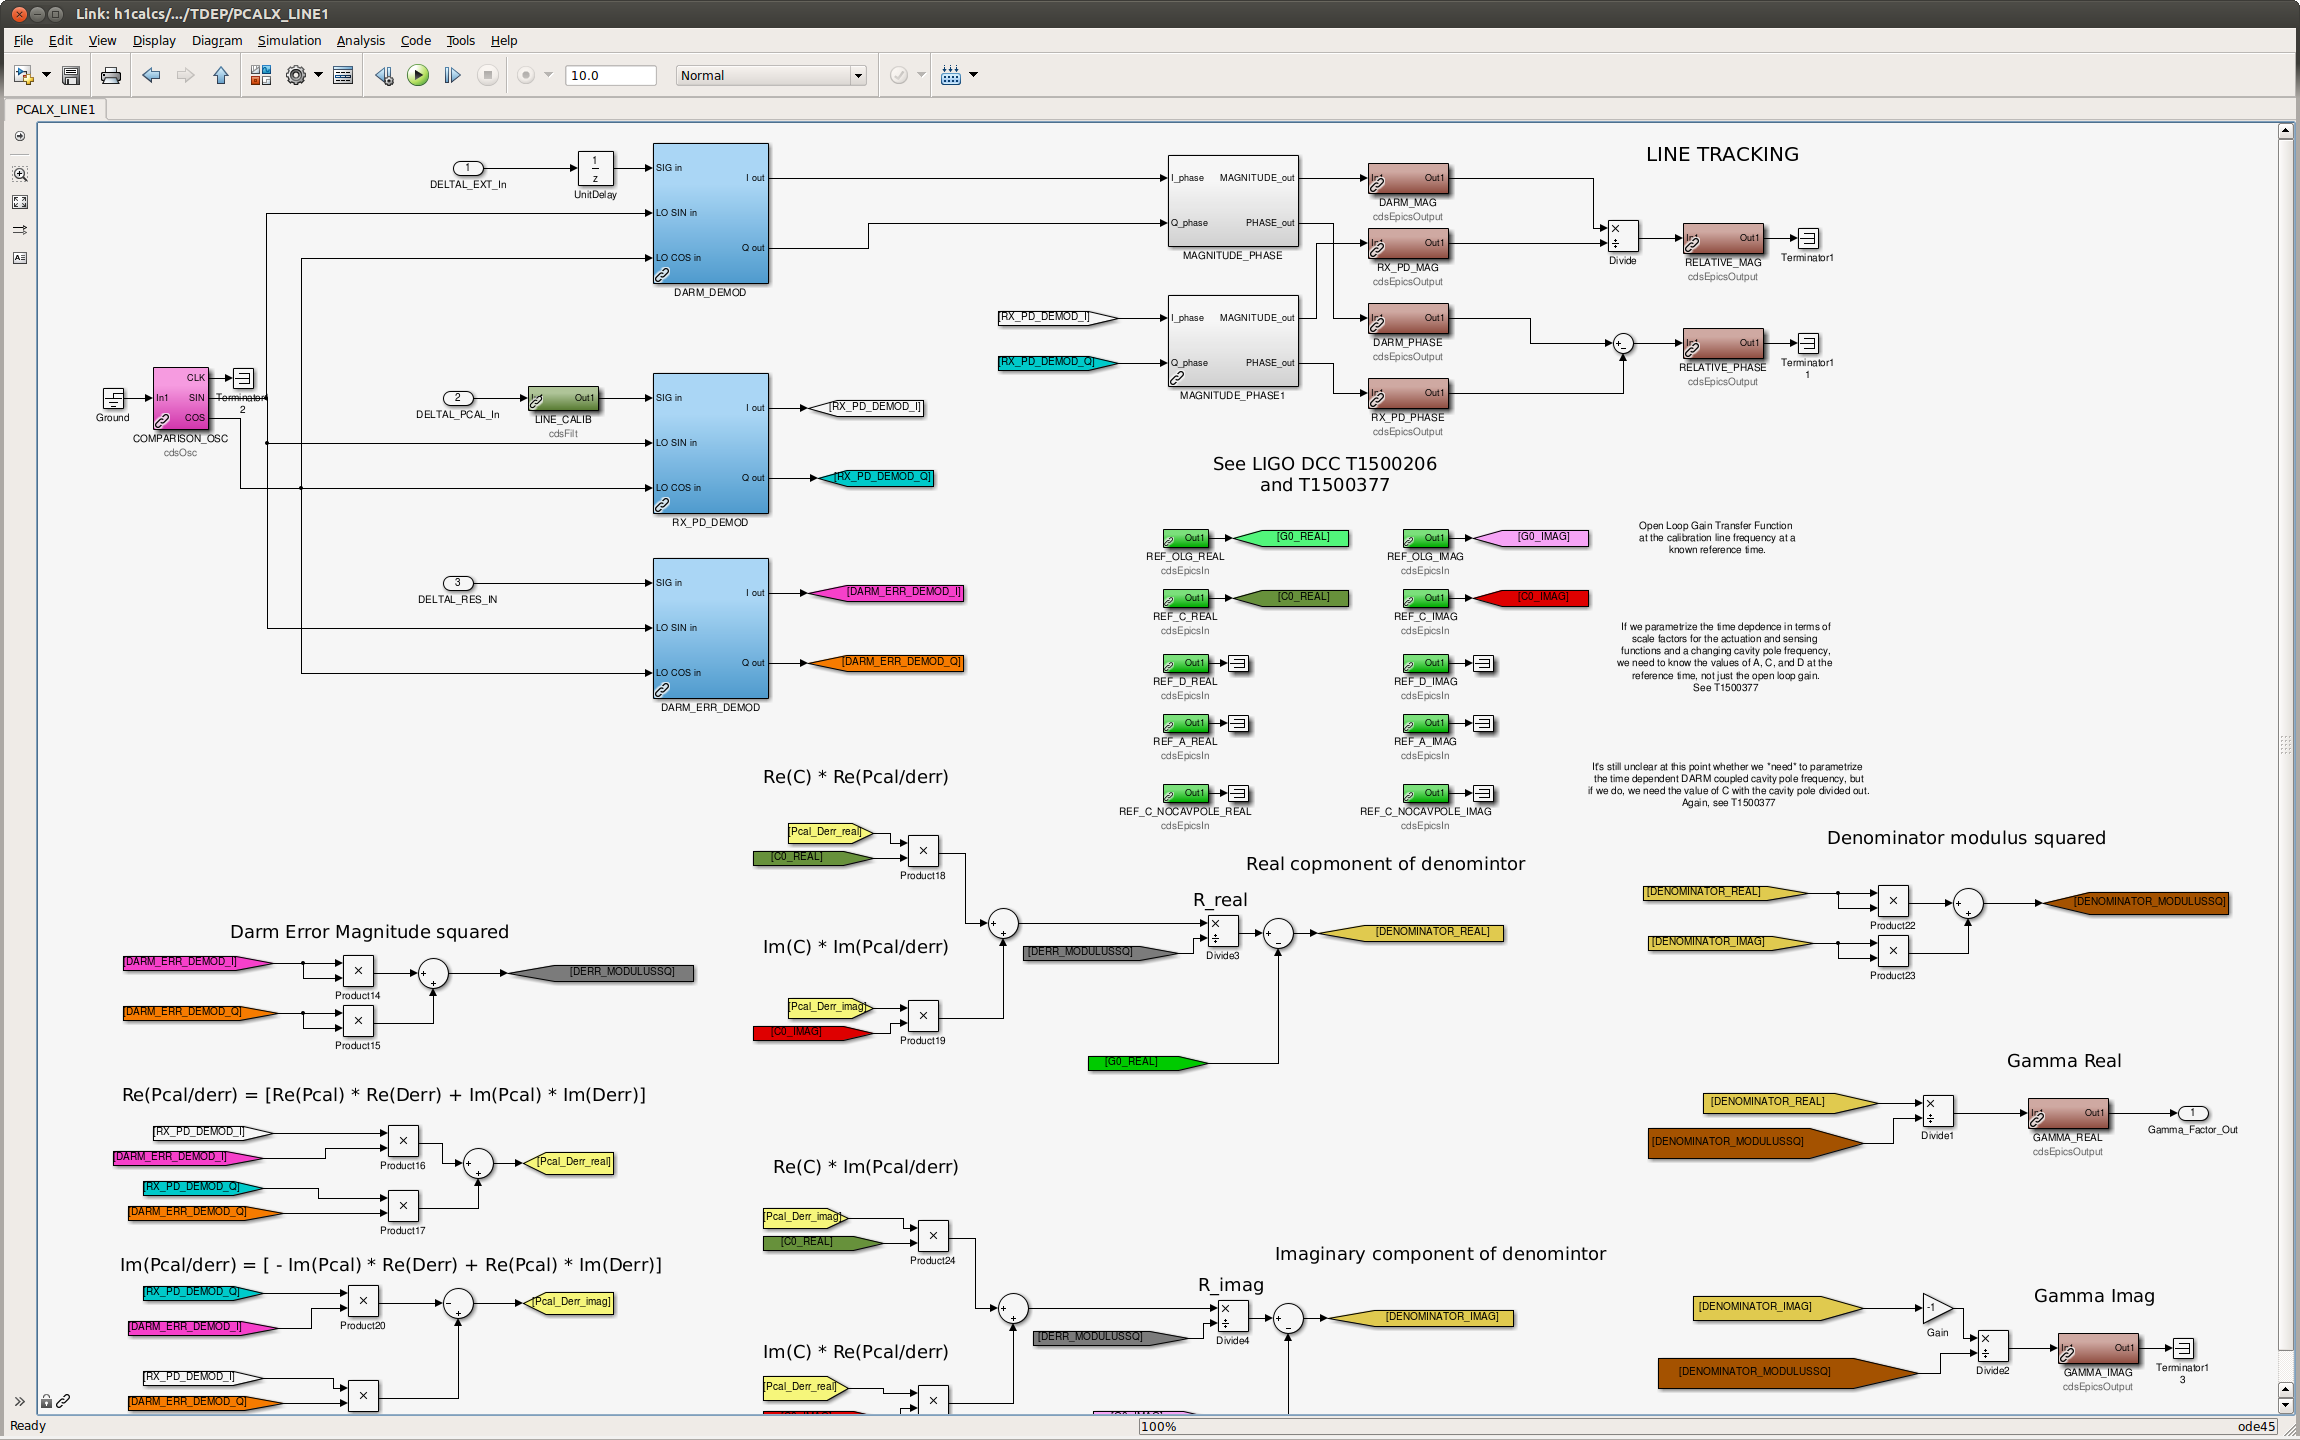Select the DARM_DEMOD block

coord(710,213)
